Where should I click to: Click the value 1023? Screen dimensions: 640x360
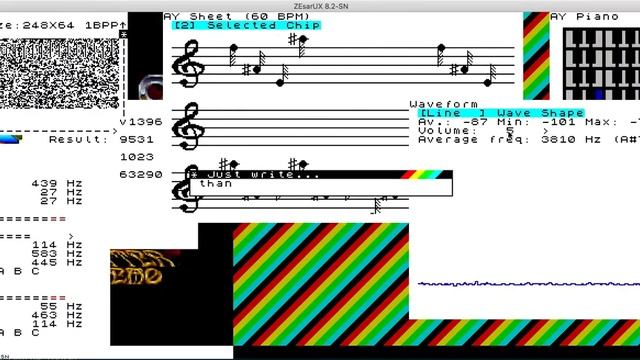[137, 157]
